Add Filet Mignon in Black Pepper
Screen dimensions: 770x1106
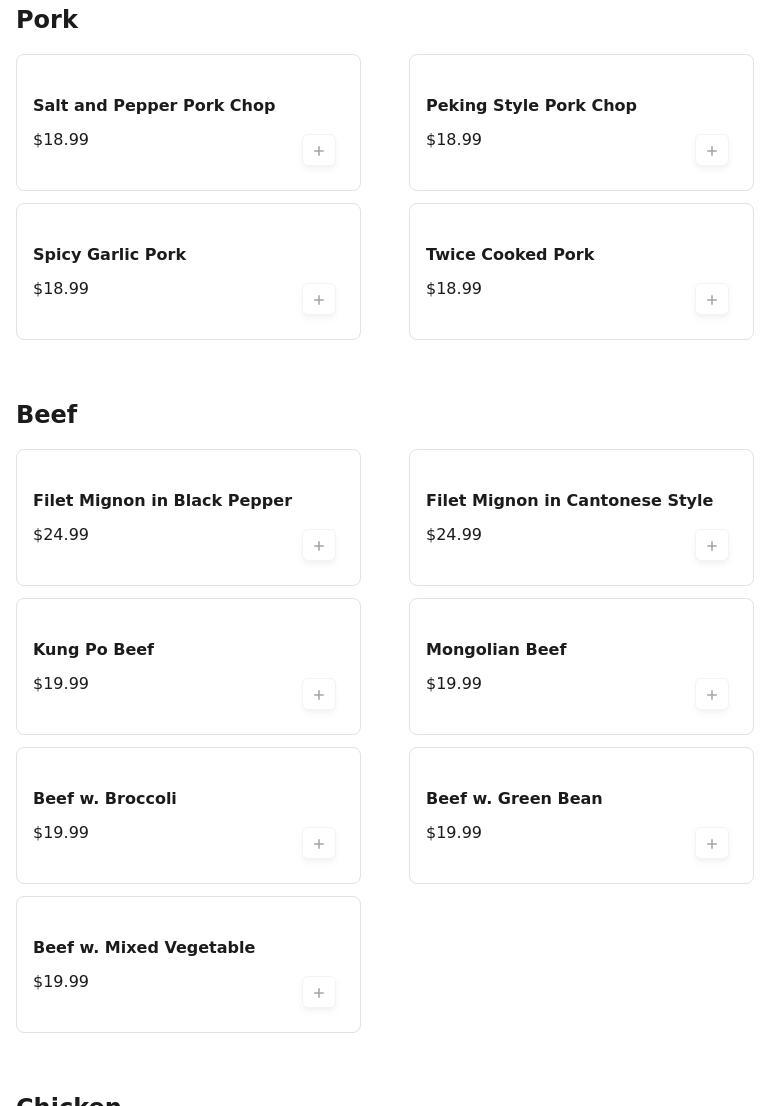[319, 546]
